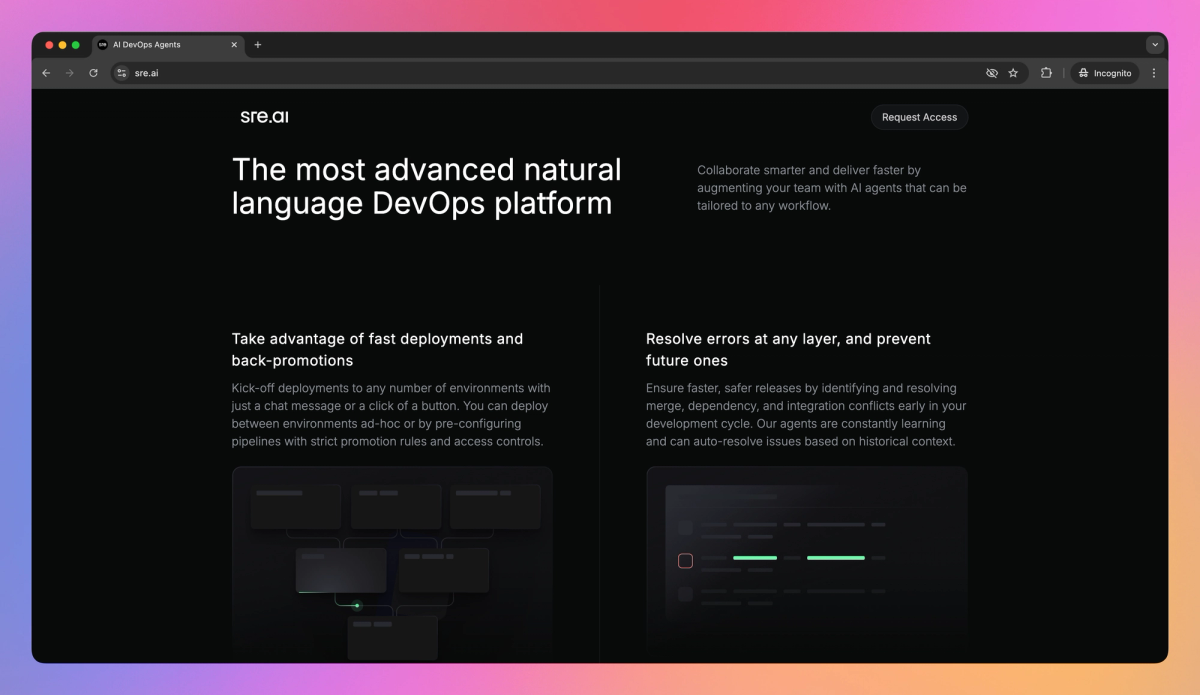1200x695 pixels.
Task: Click the 'Kick-off deployments' description paragraph
Action: (x=391, y=415)
